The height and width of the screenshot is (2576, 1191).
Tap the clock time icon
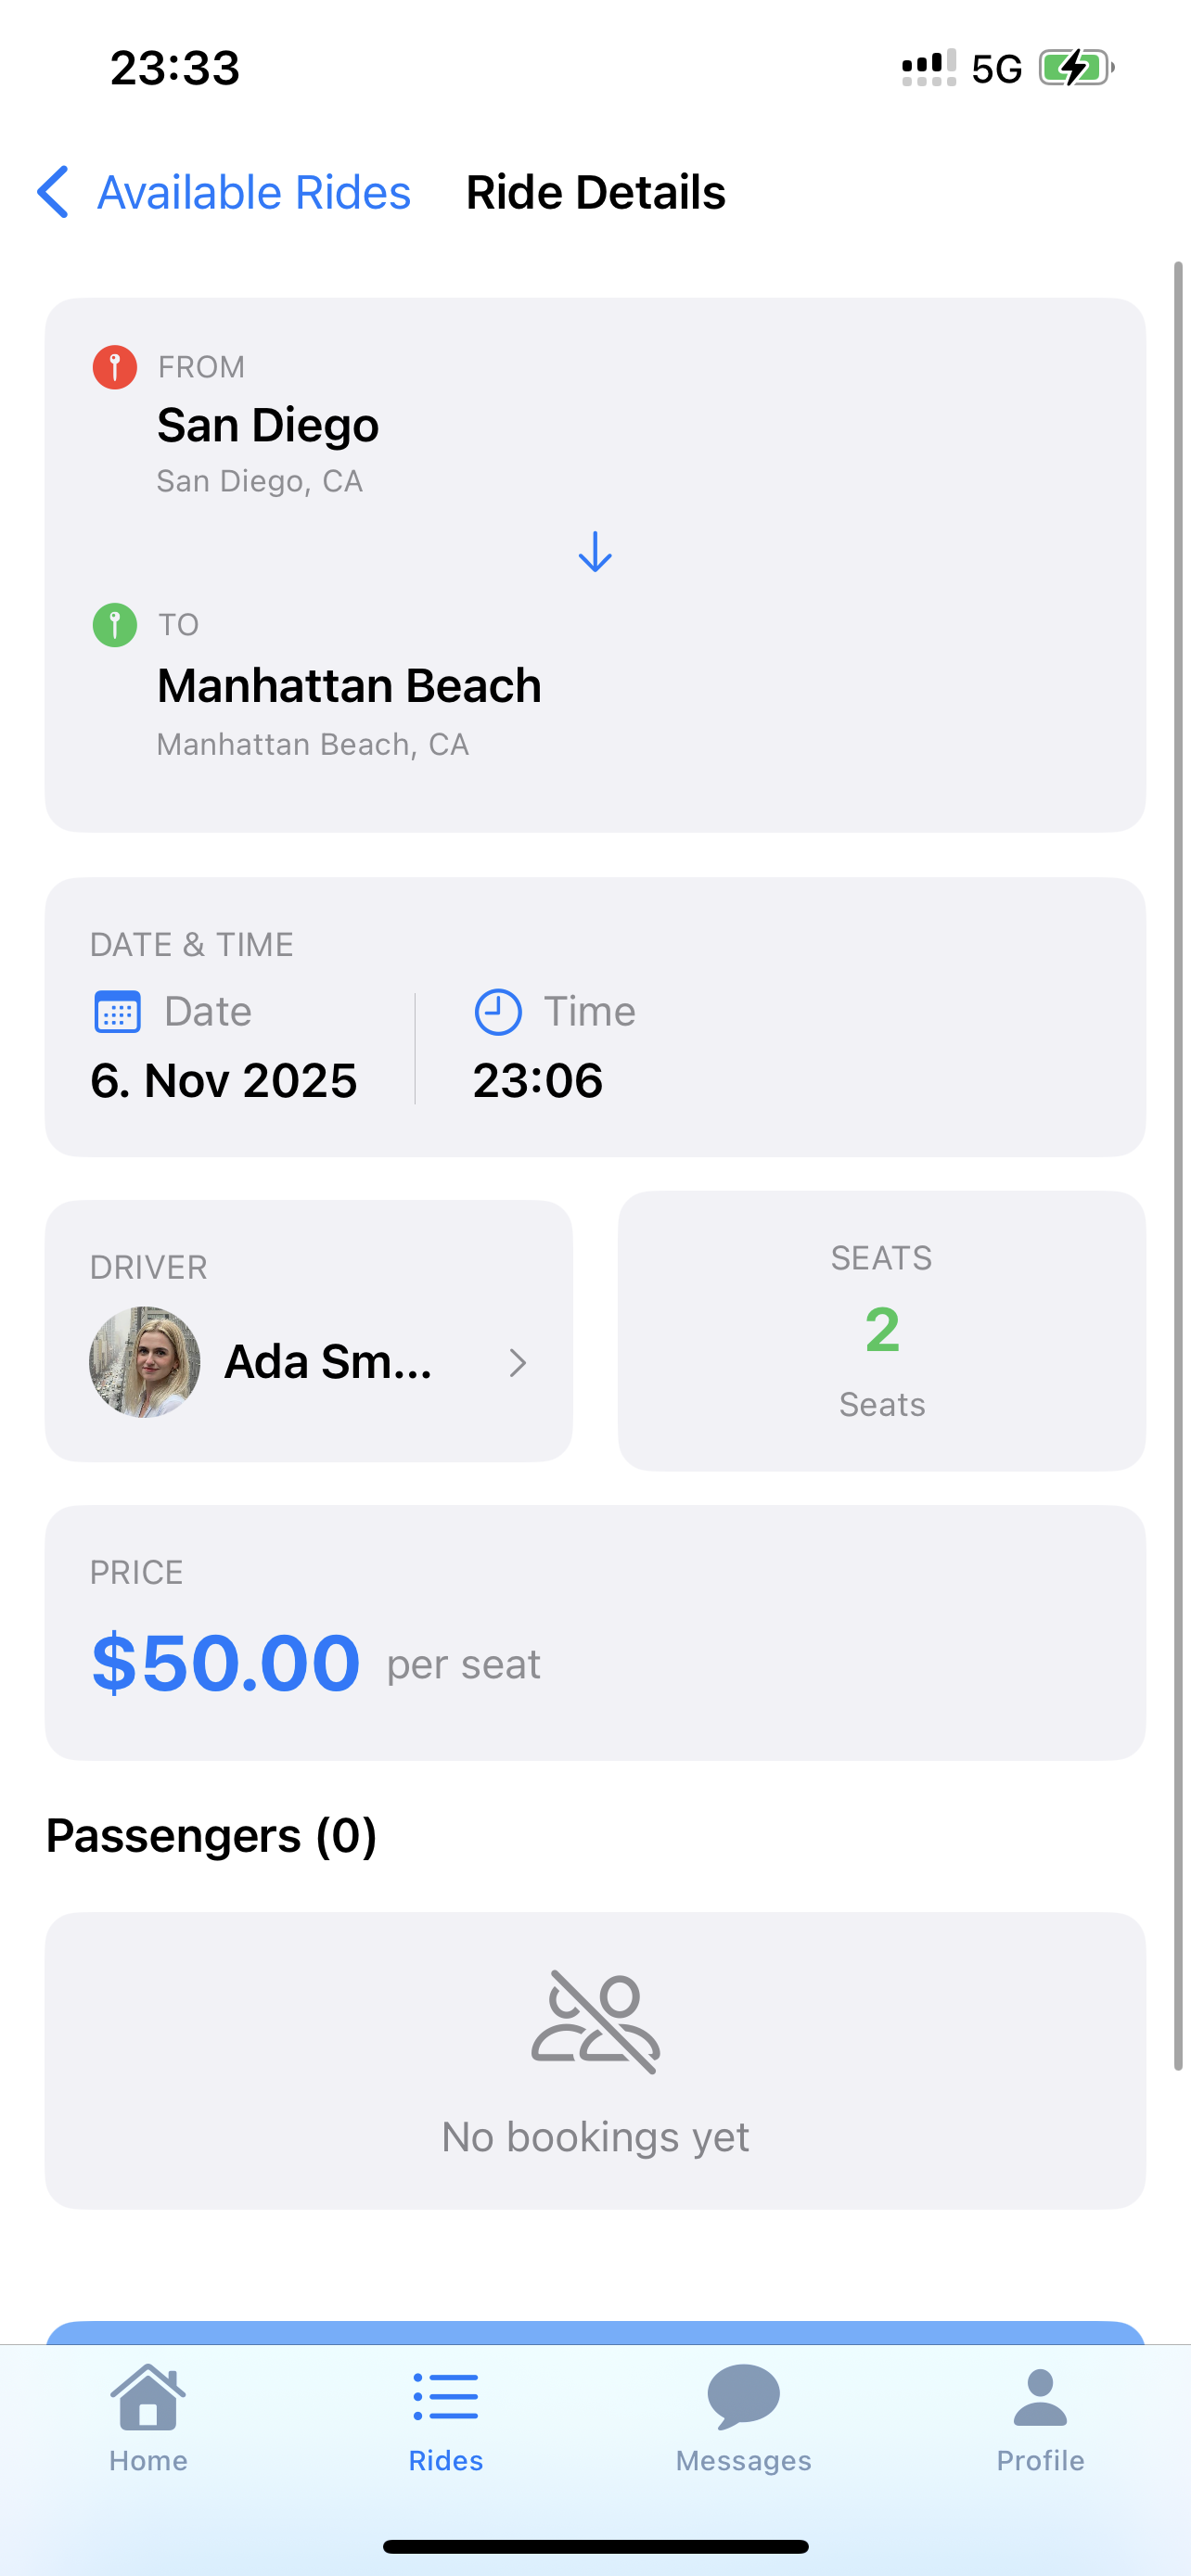click(x=497, y=1012)
